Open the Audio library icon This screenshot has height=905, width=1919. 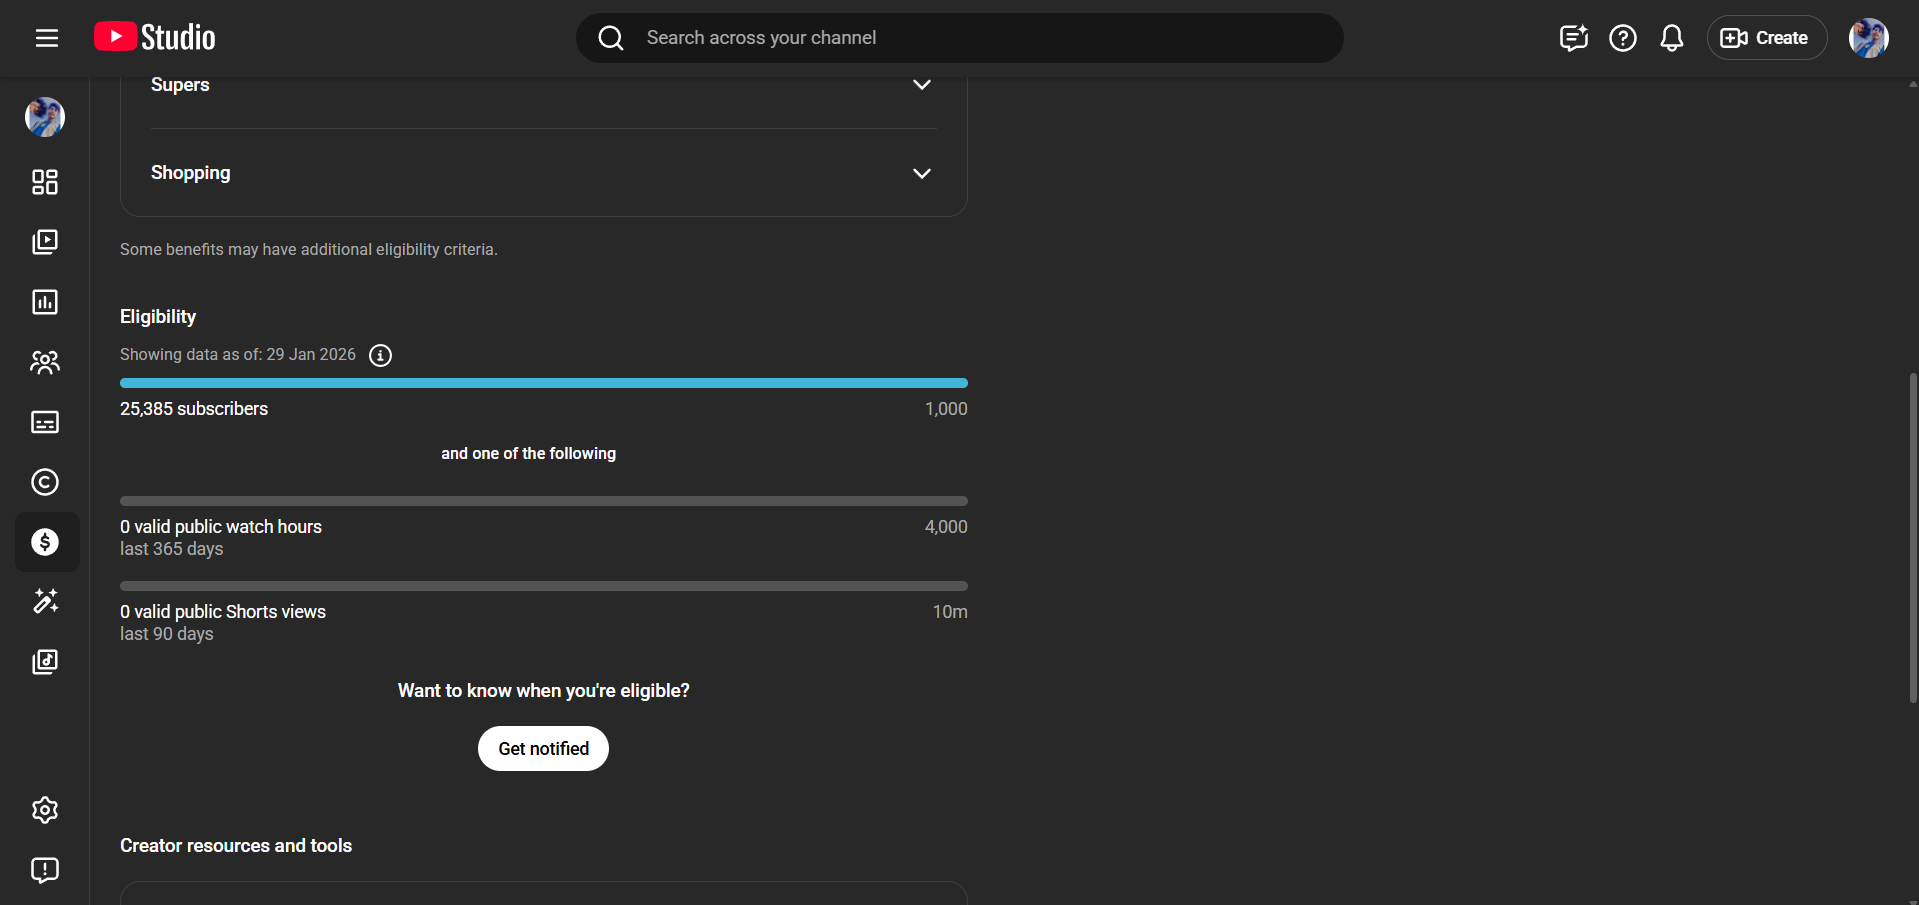45,661
